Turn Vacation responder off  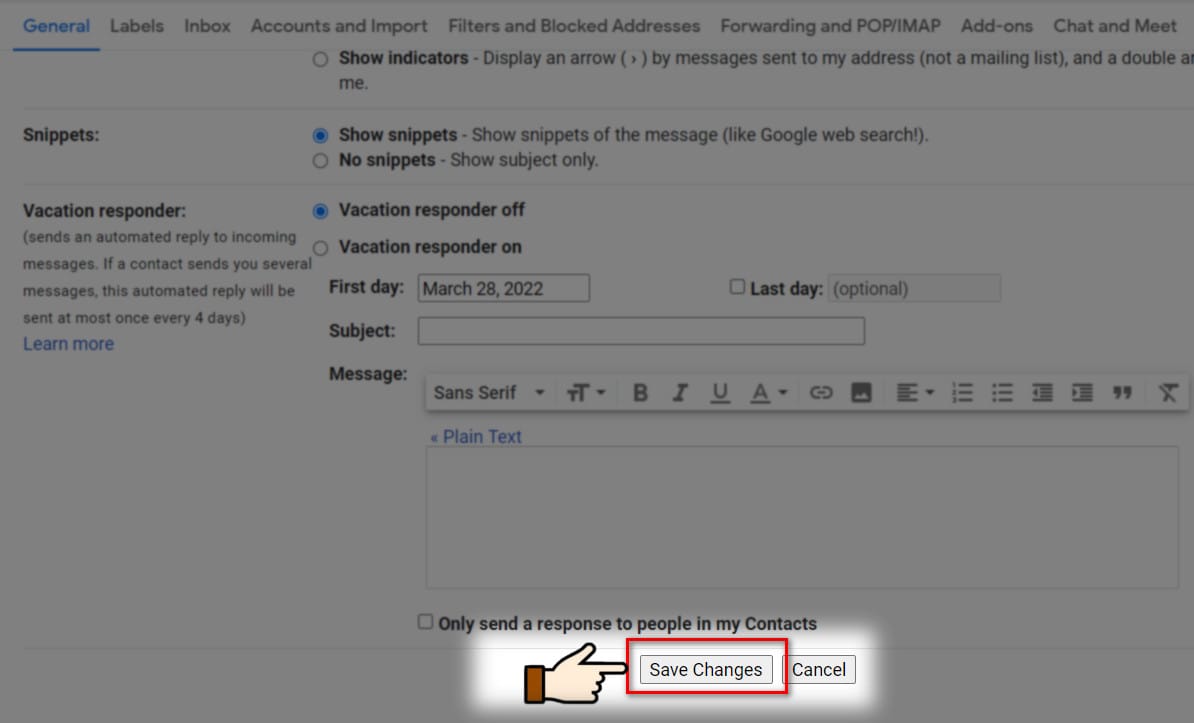tap(321, 211)
